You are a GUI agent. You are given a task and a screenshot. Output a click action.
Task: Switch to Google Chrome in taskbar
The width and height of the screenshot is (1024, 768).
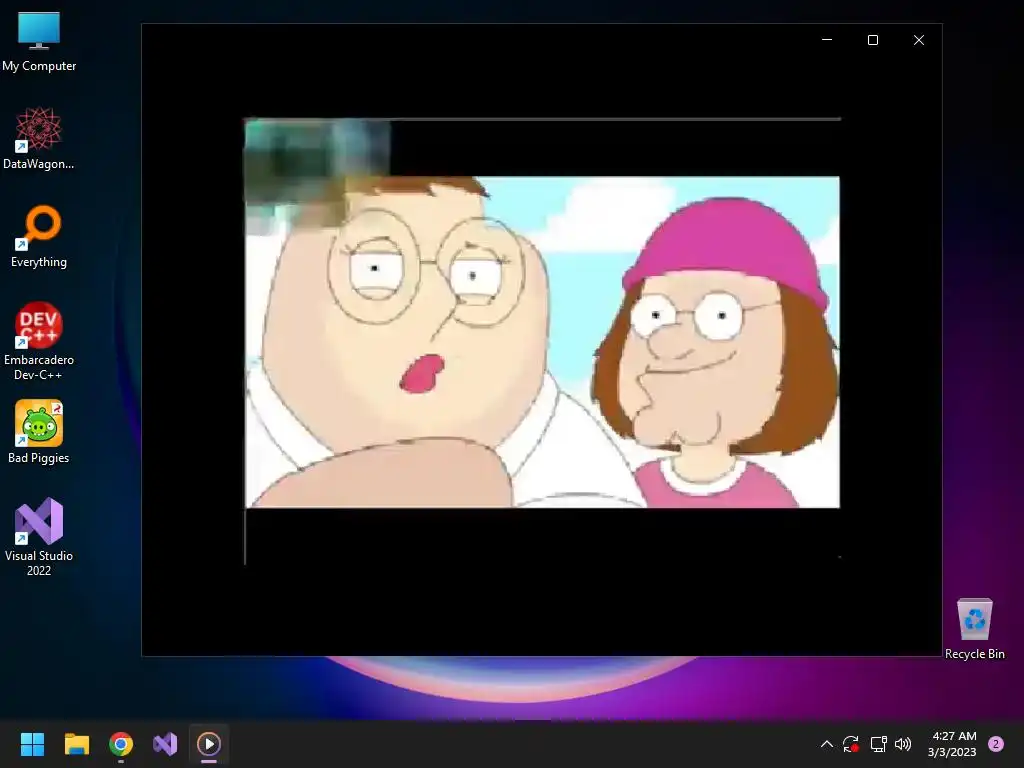121,744
